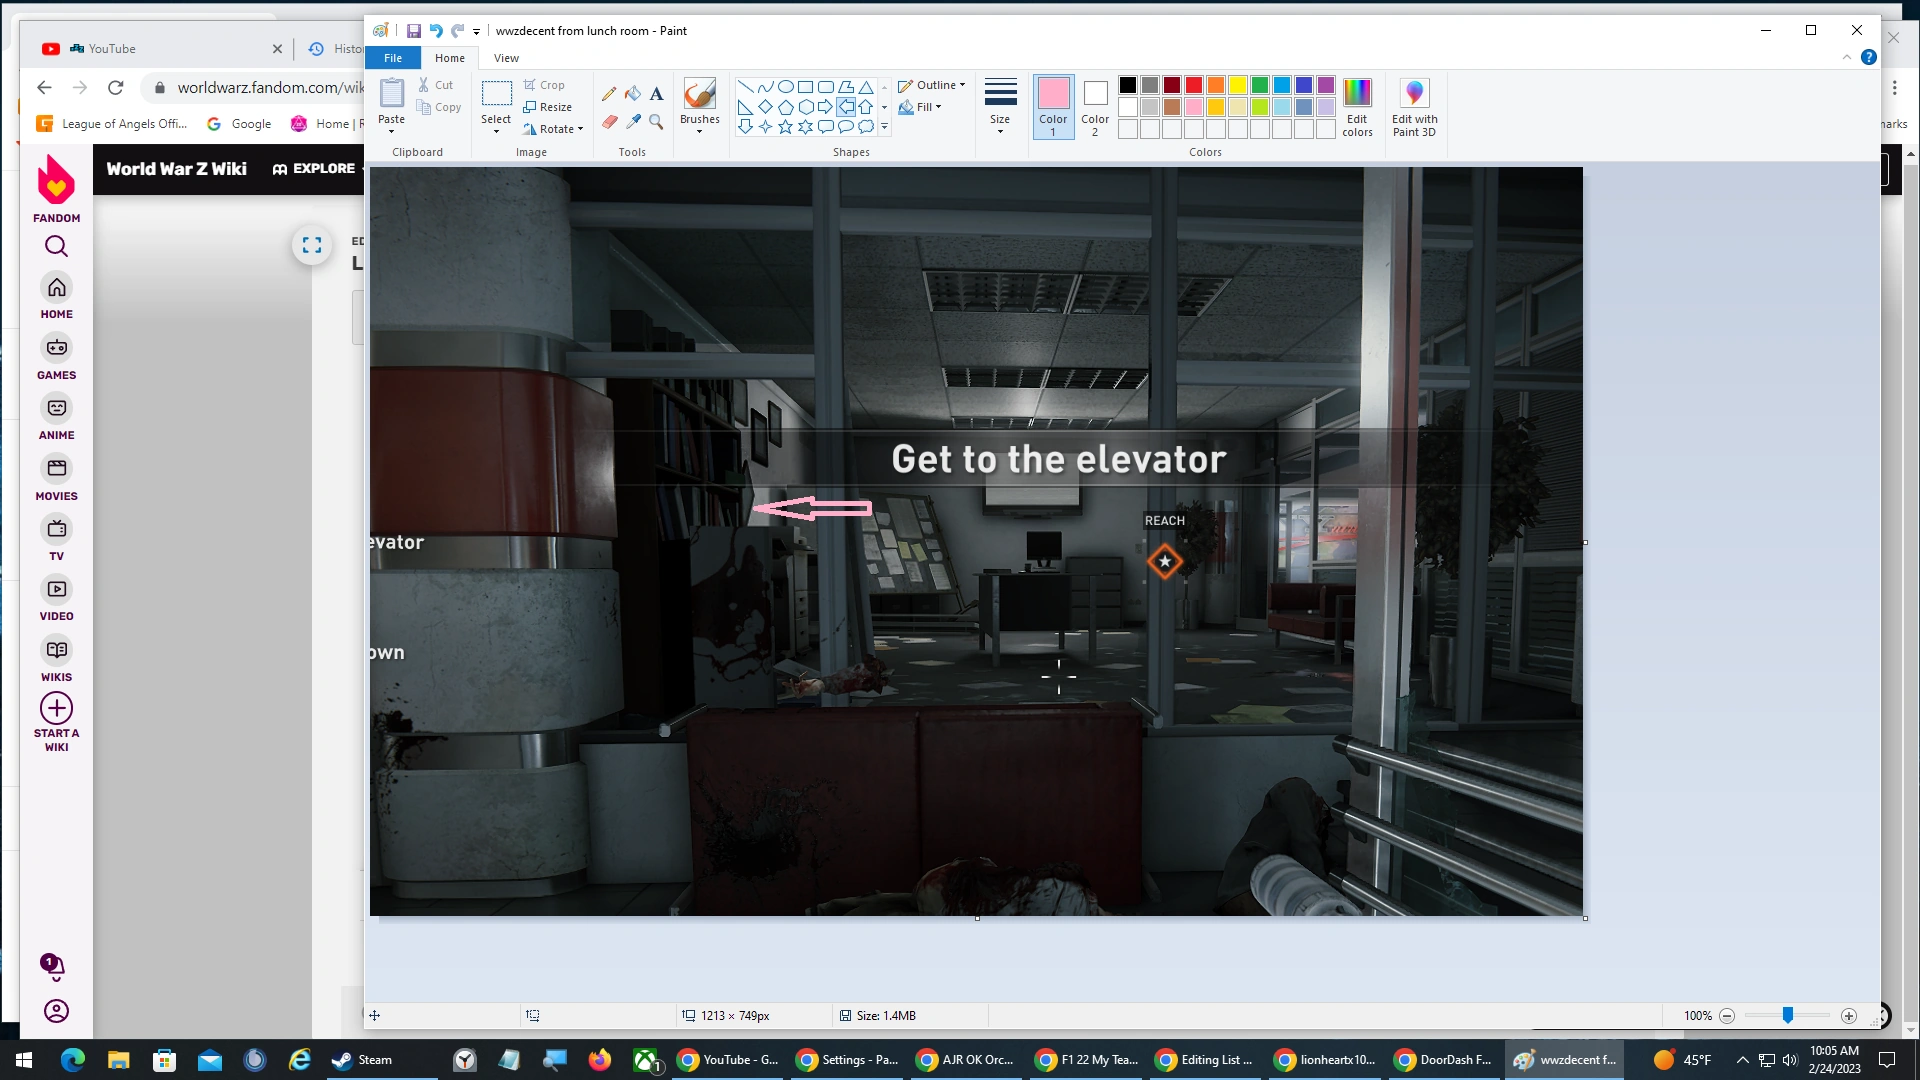The image size is (1920, 1080).
Task: Click Save icon in quick access toolbar
Action: coord(413,31)
